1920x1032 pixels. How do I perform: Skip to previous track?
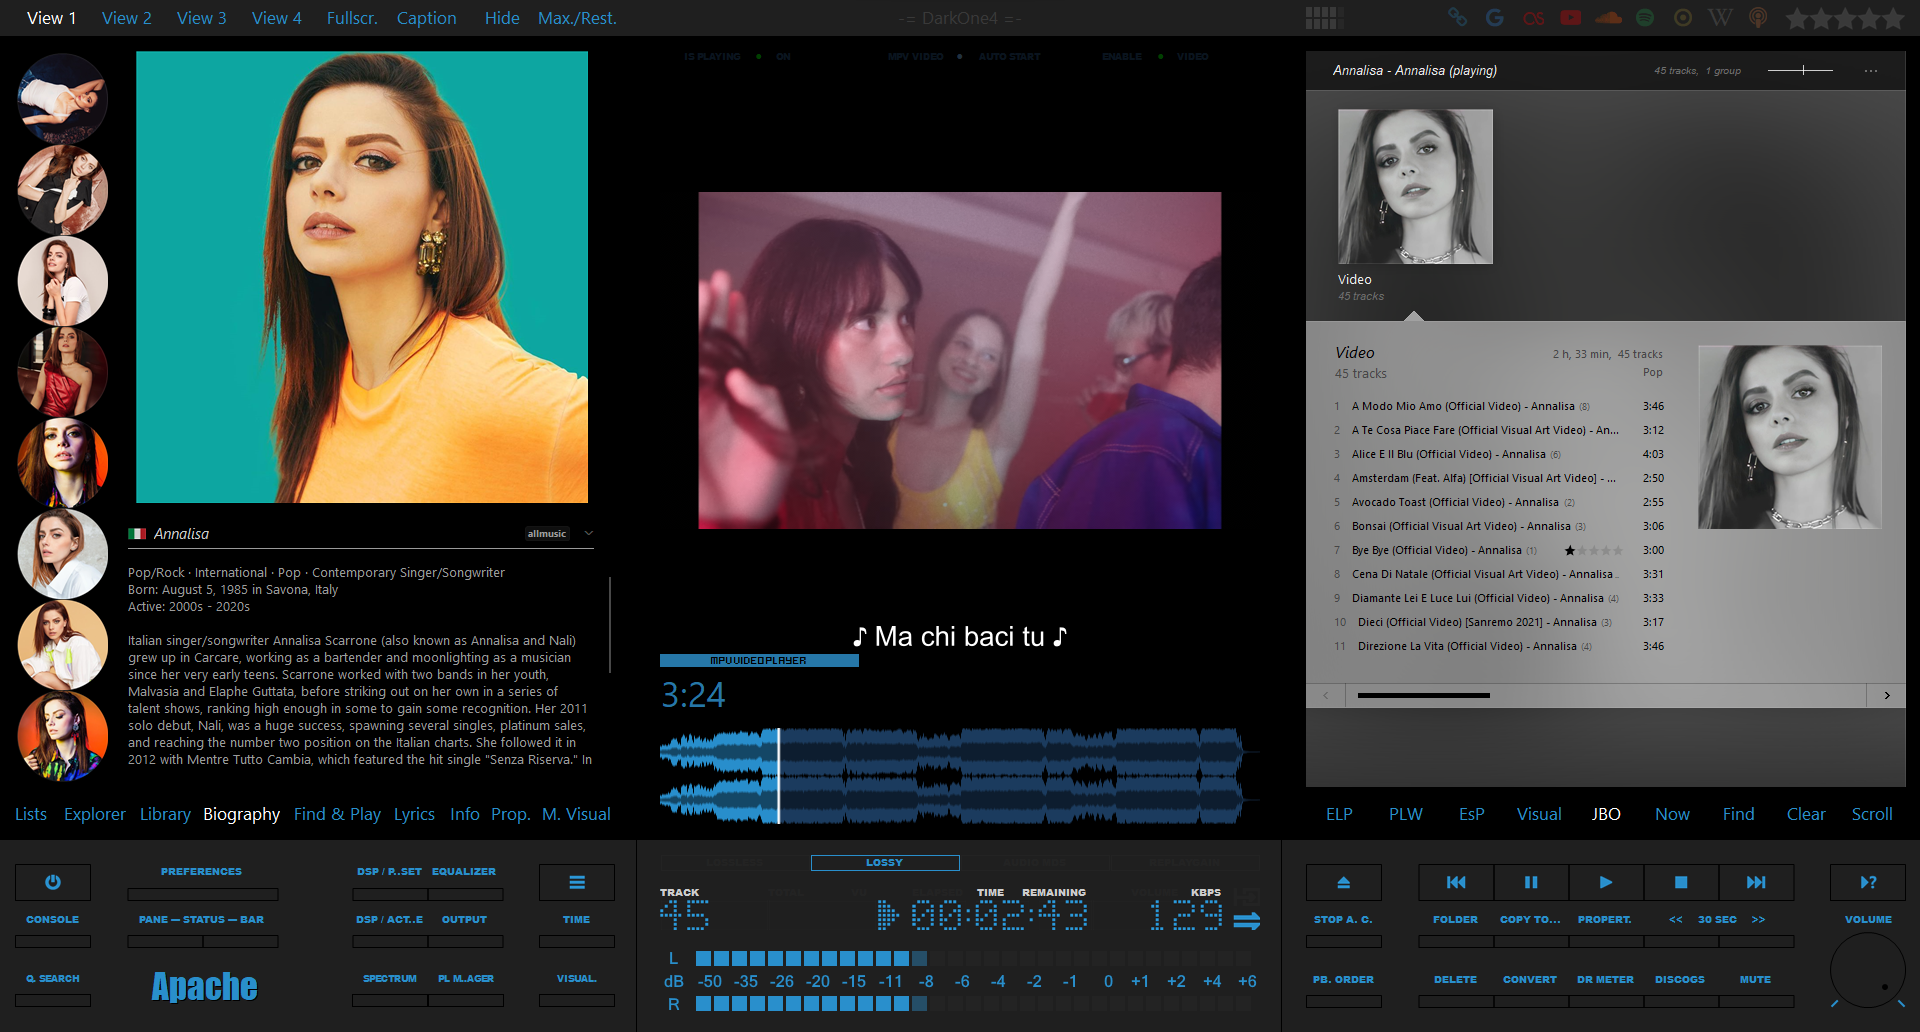[1456, 882]
